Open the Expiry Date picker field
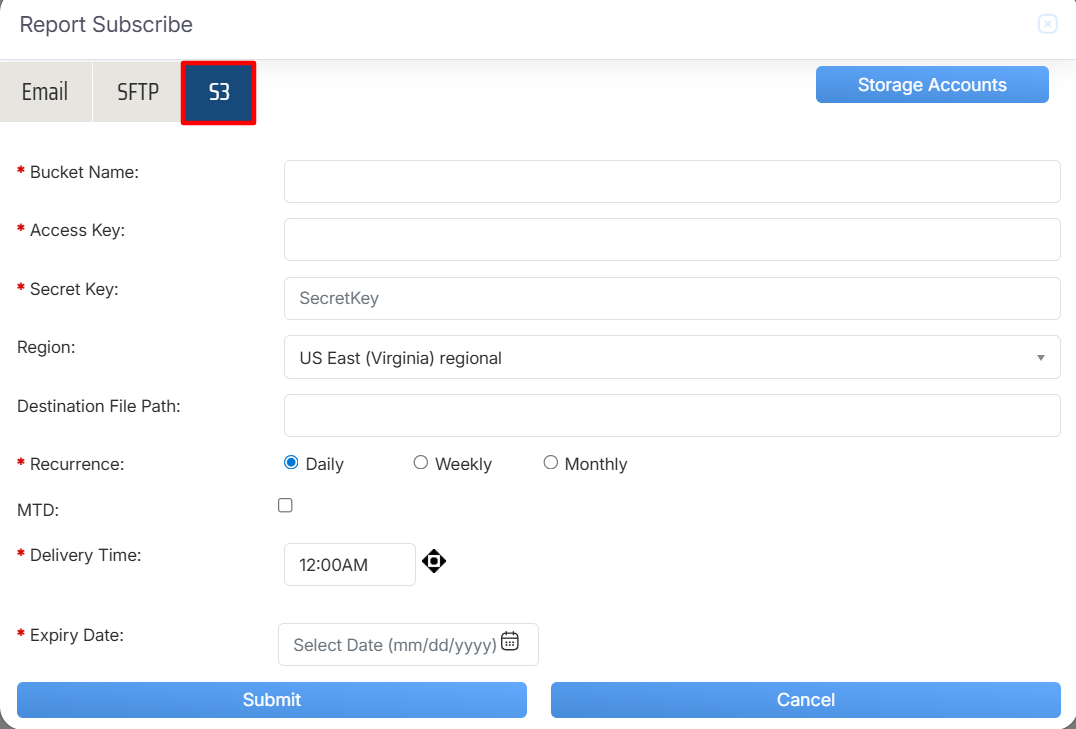Image resolution: width=1076 pixels, height=729 pixels. click(395, 645)
